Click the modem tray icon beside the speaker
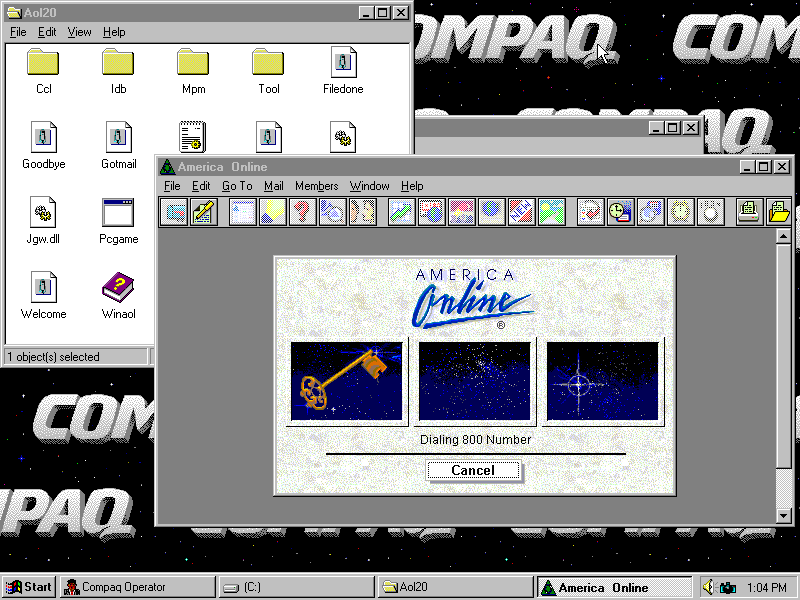The width and height of the screenshot is (800, 600). tap(727, 588)
